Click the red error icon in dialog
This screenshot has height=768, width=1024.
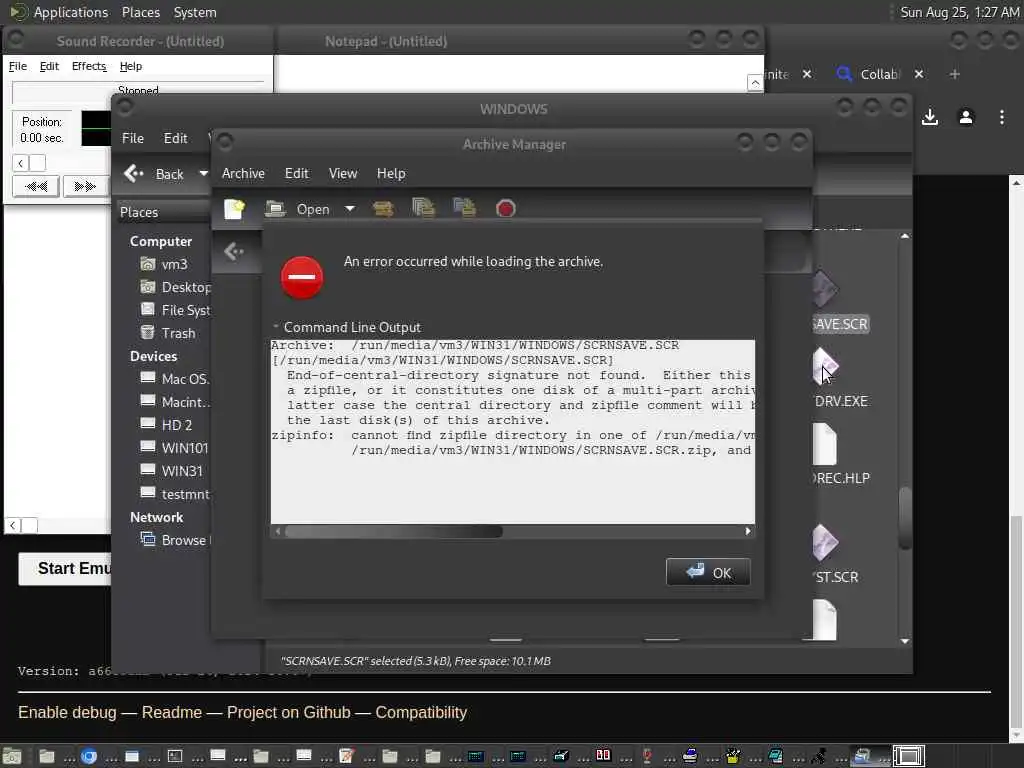tap(302, 277)
